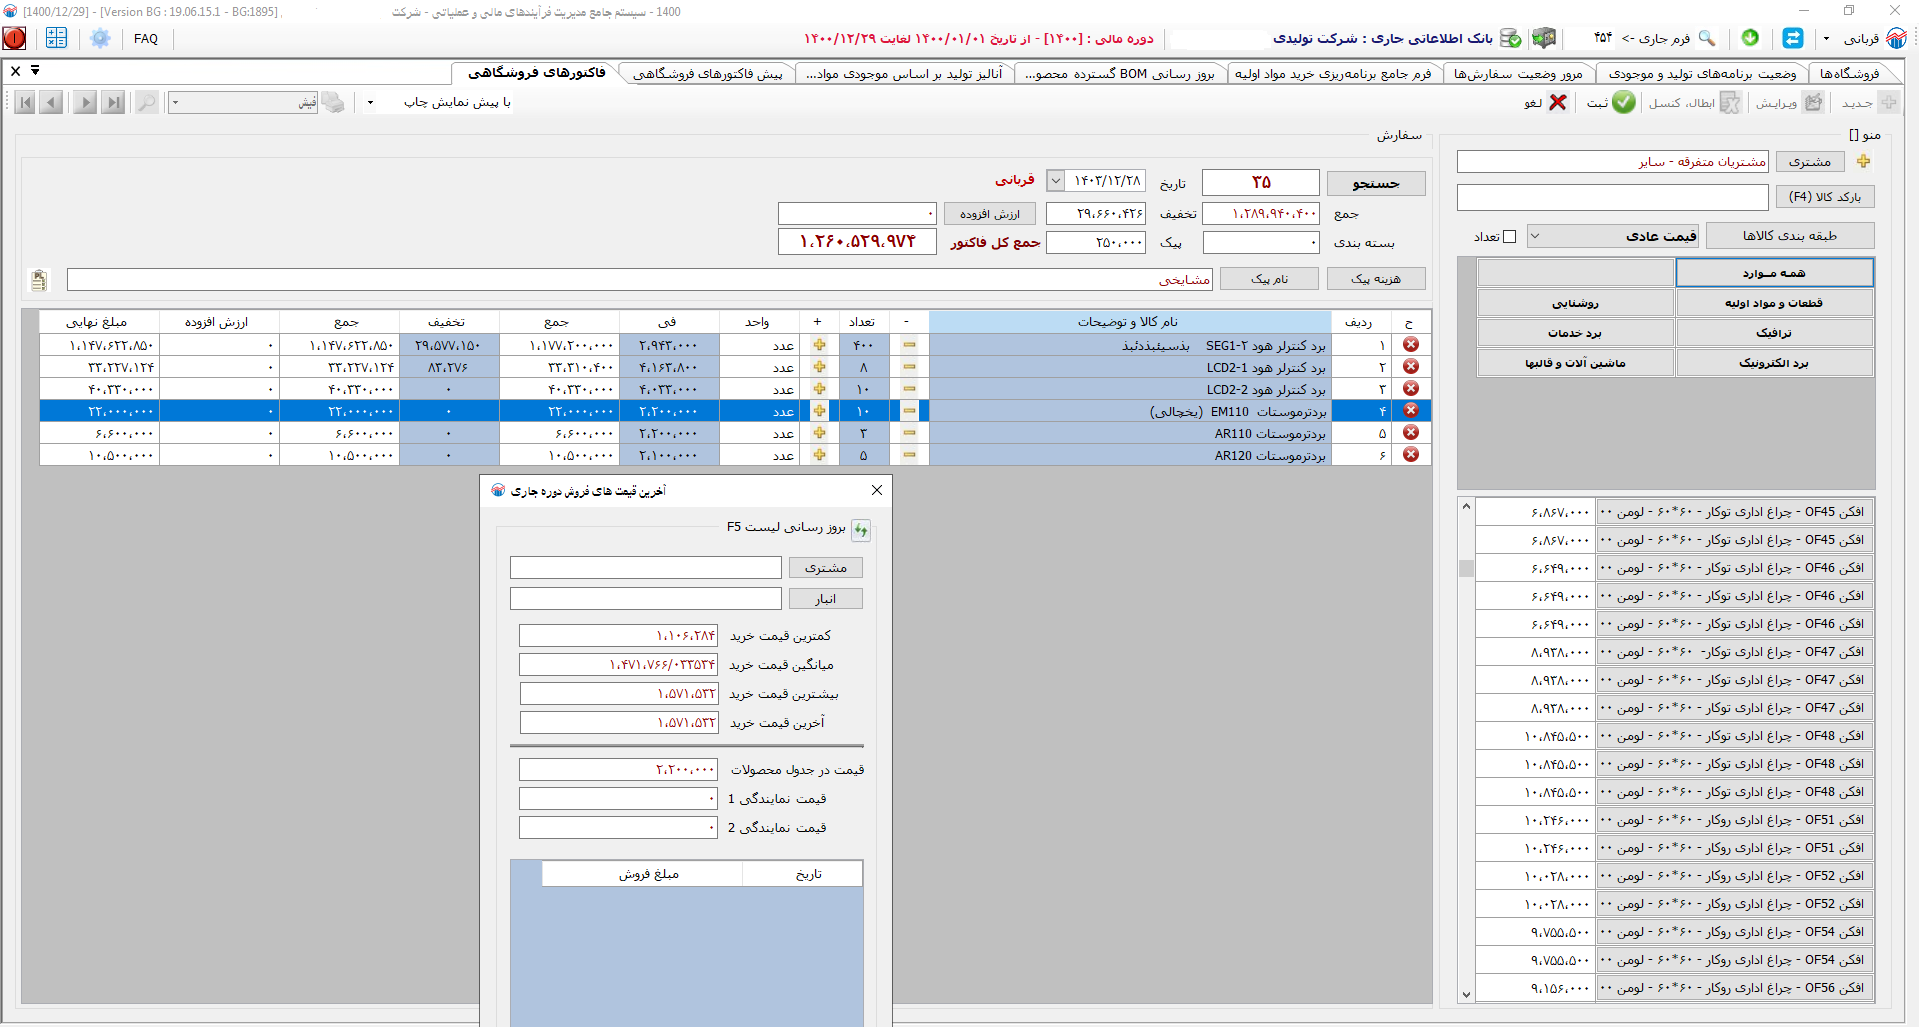Image resolution: width=1919 pixels, height=1027 pixels.
Task: Click the blue swap/refresh arrows icon
Action: click(x=1793, y=38)
